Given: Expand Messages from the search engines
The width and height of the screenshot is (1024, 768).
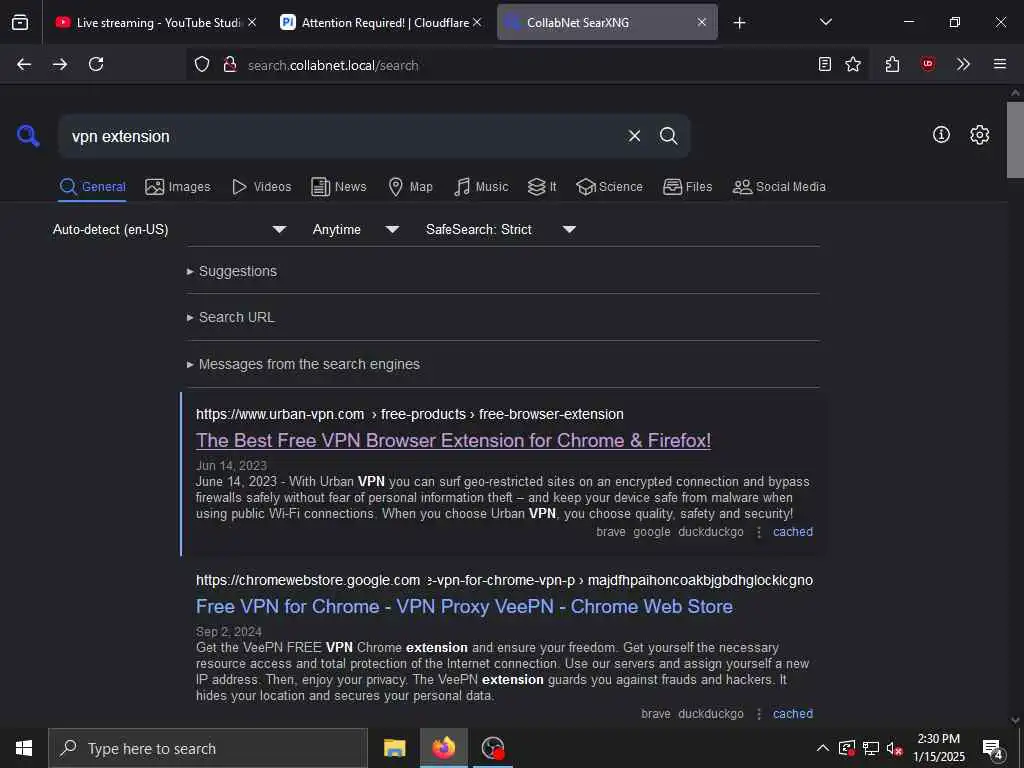Looking at the screenshot, I should click(303, 364).
